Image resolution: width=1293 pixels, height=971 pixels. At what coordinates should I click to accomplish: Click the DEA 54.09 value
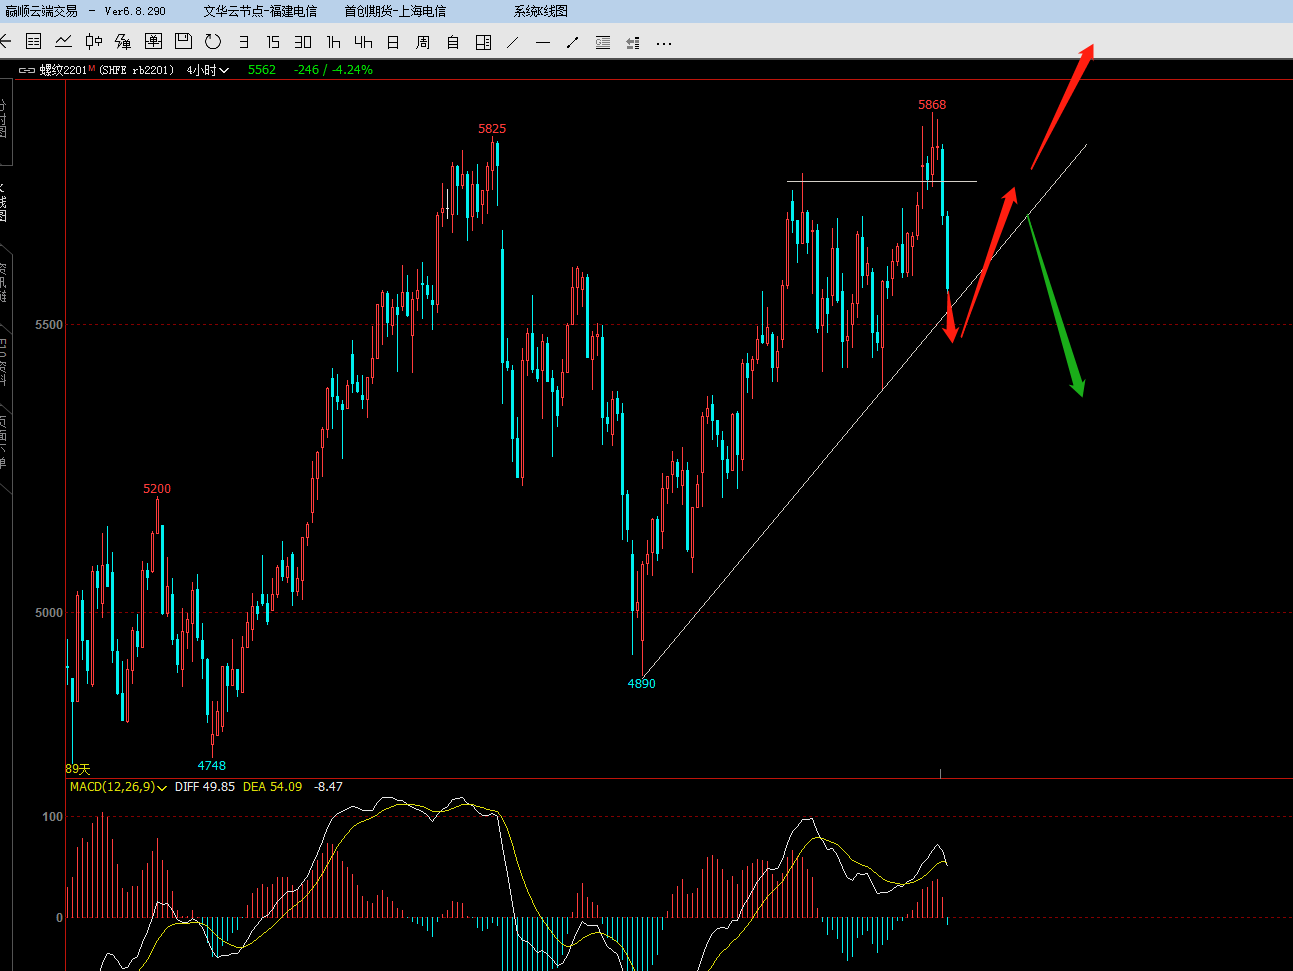point(272,787)
